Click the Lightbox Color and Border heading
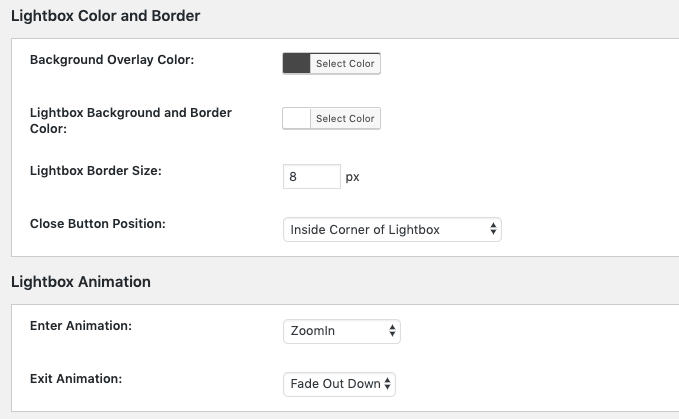679x419 pixels. [105, 16]
